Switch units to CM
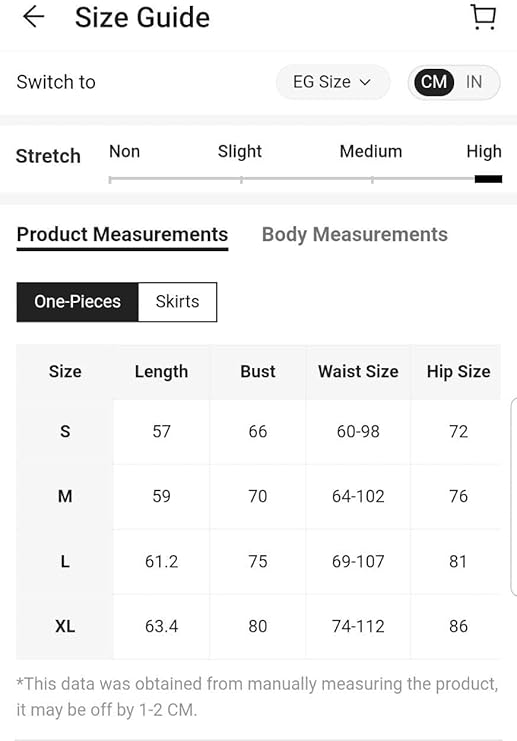The height and width of the screenshot is (741, 517). (434, 82)
